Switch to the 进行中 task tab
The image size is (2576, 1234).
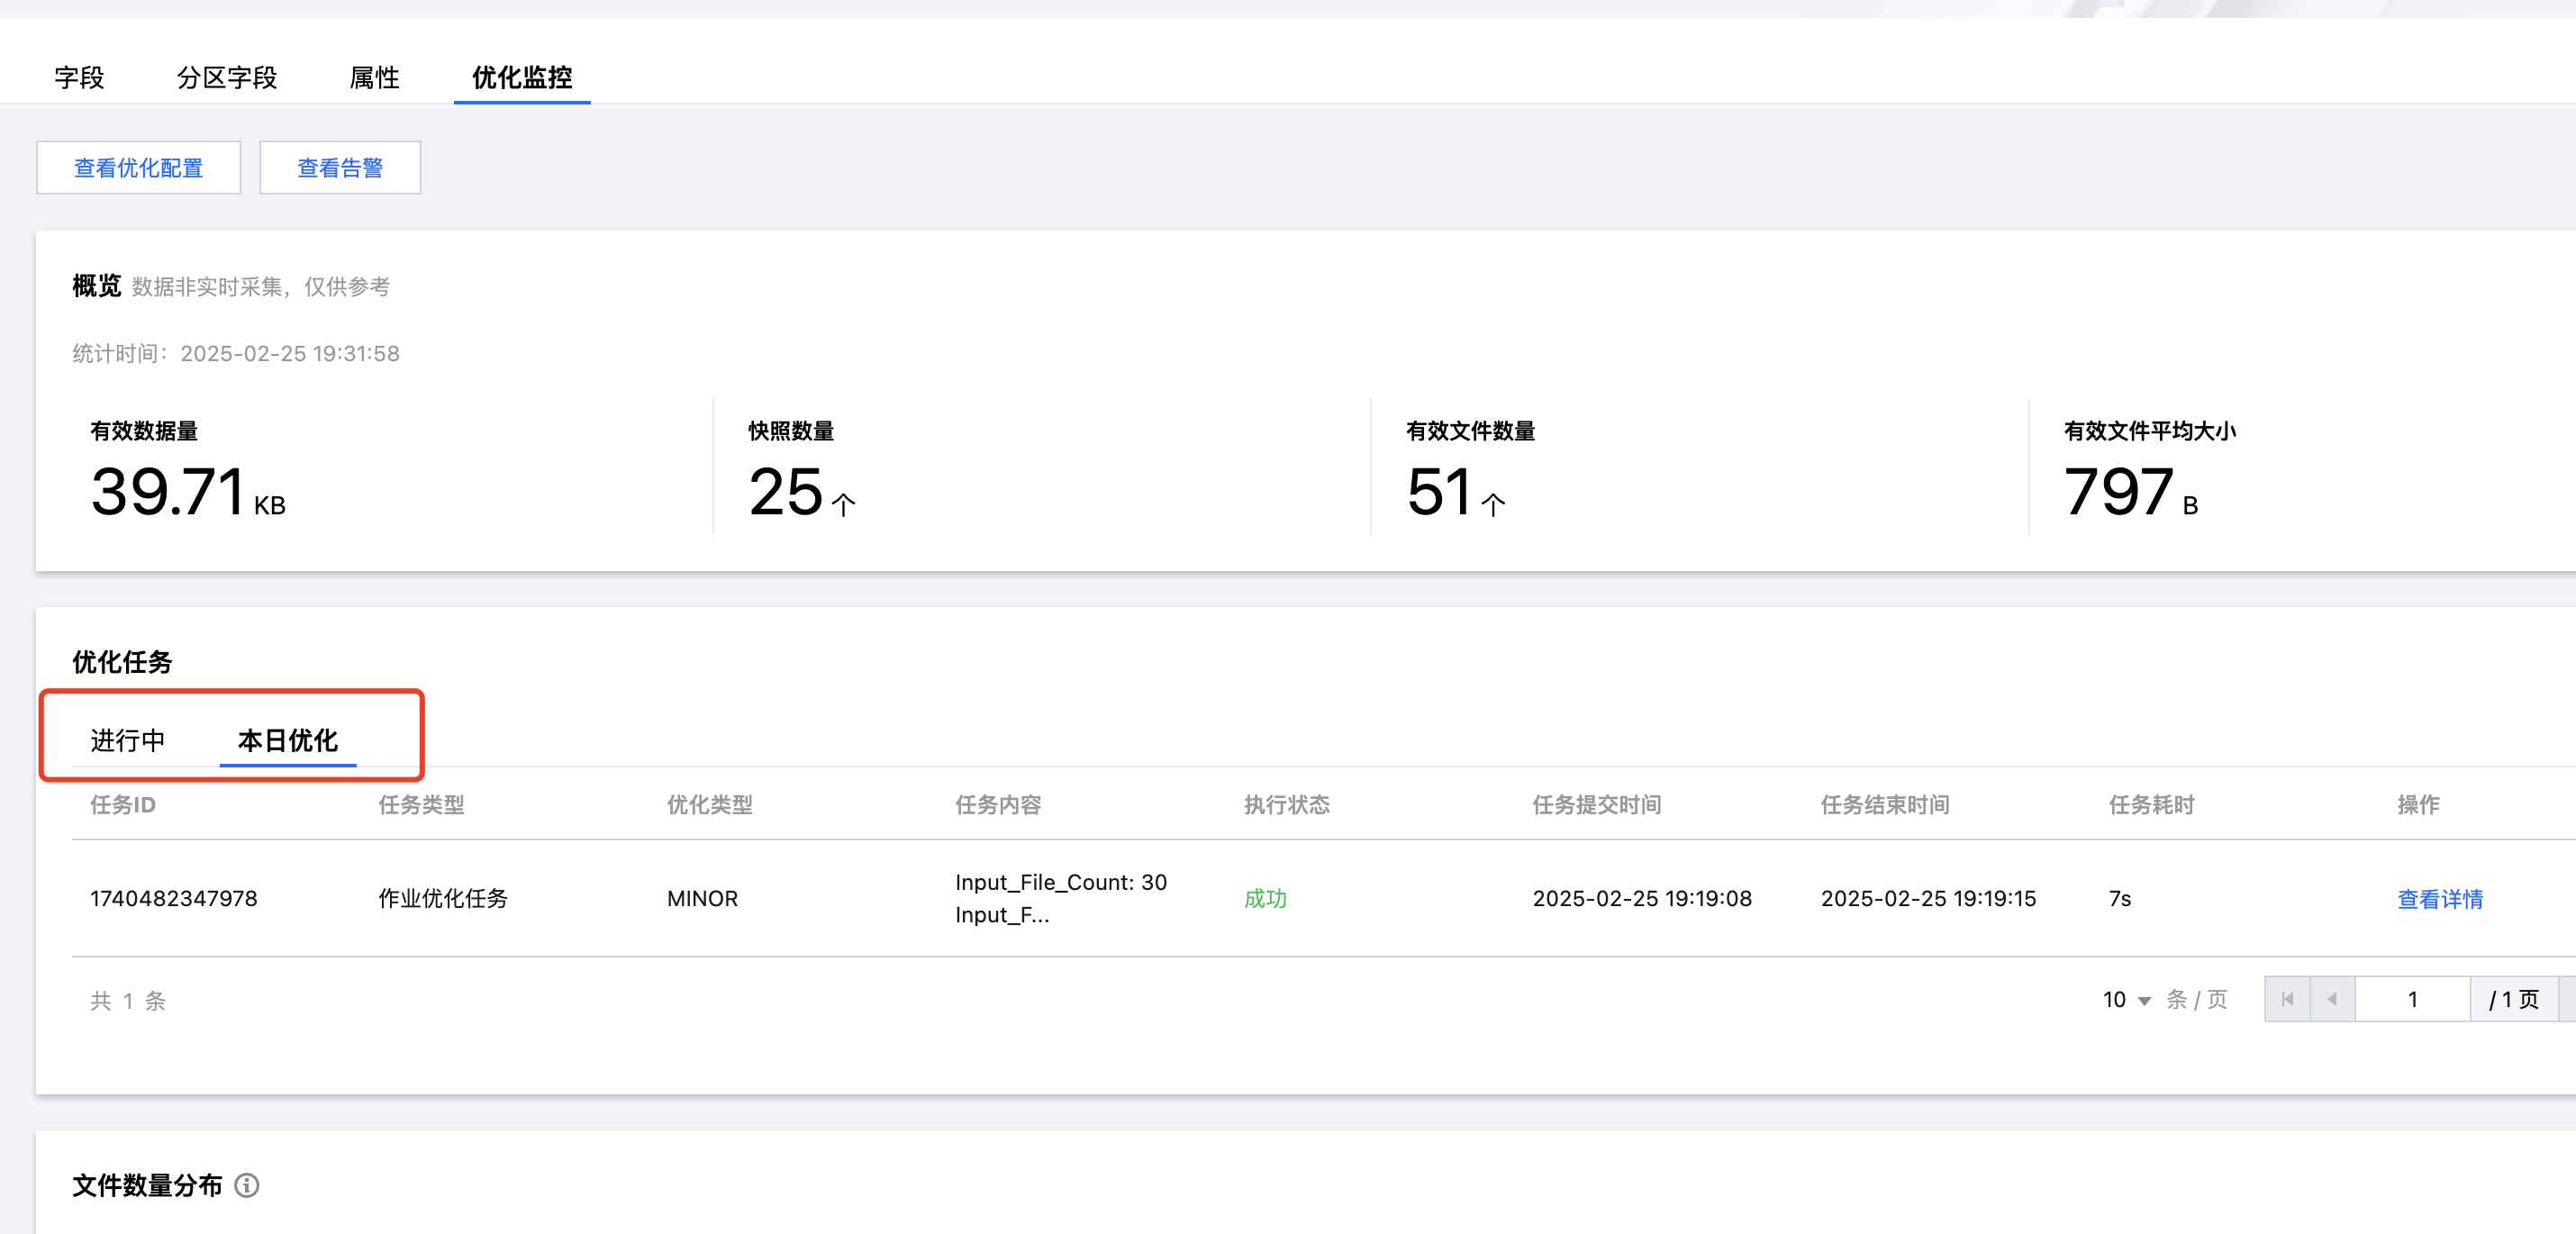(x=128, y=740)
